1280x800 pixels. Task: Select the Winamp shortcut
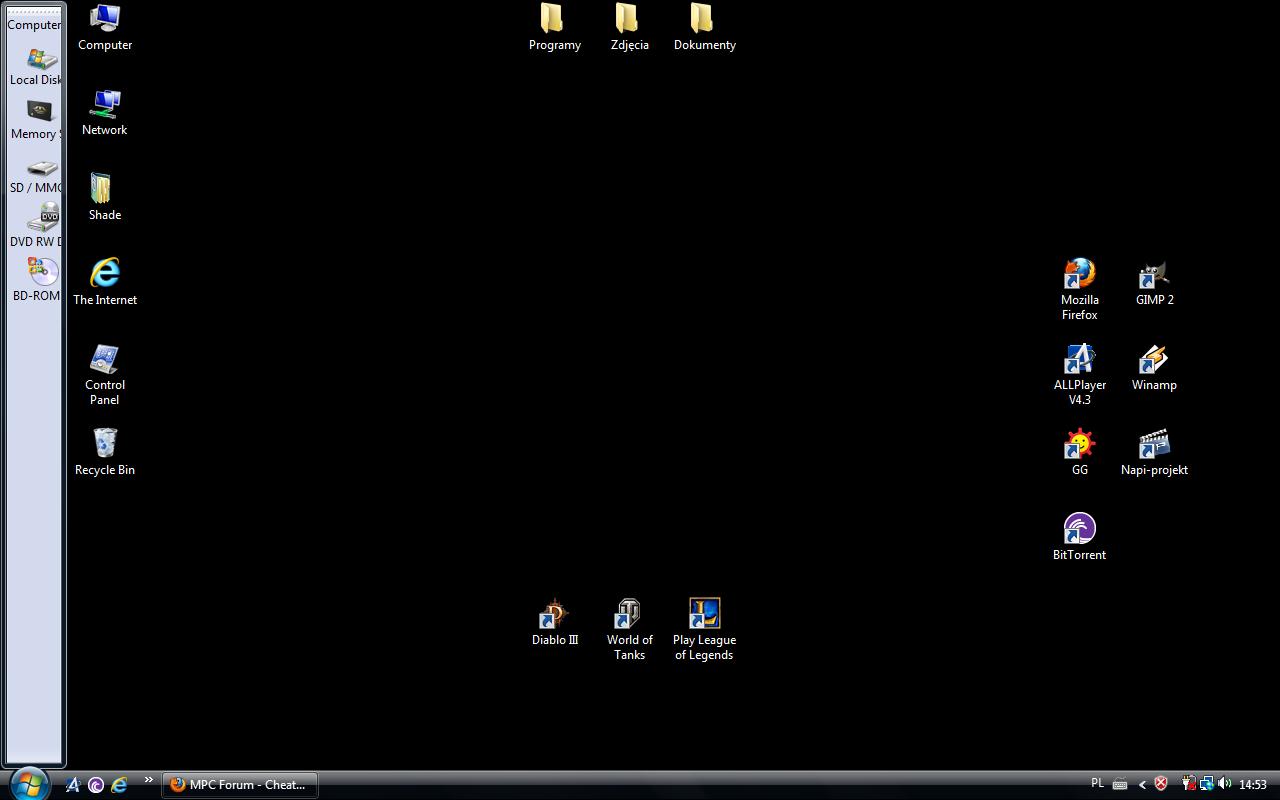coord(1154,368)
